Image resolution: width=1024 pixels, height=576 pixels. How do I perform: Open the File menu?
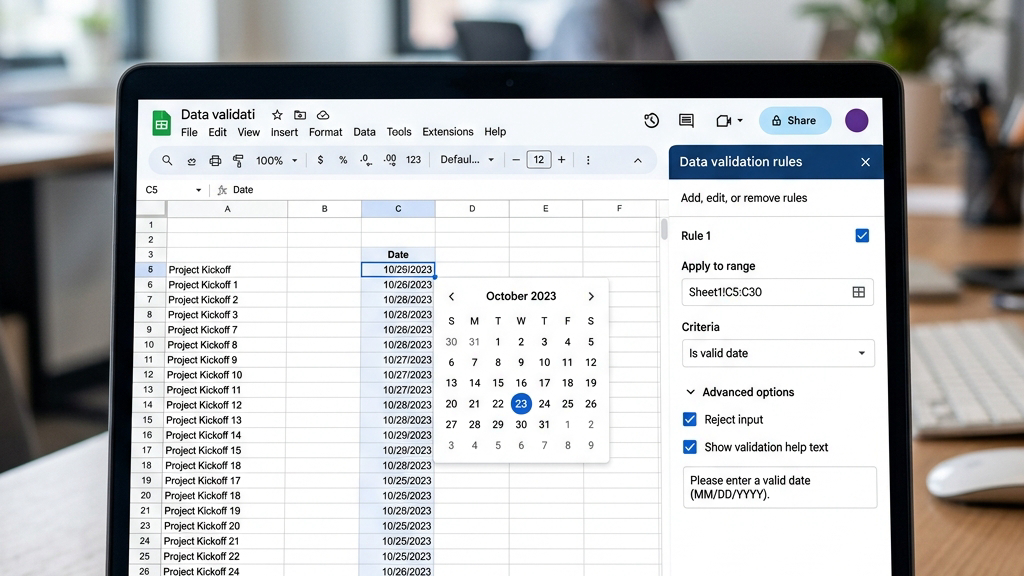click(189, 132)
